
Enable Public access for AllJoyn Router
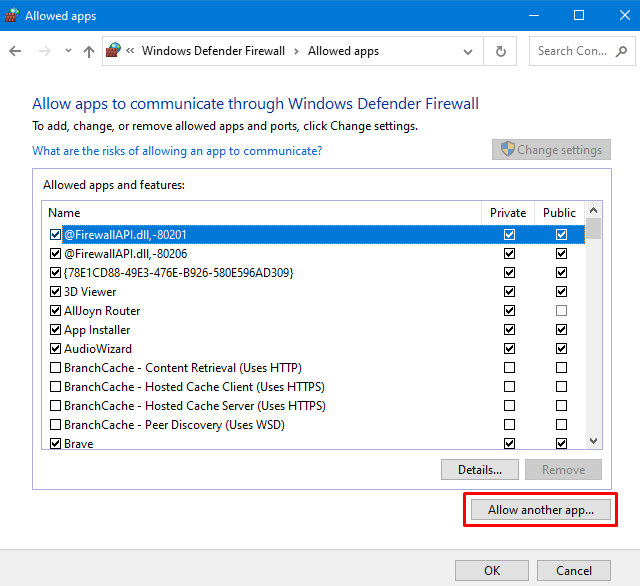(561, 311)
